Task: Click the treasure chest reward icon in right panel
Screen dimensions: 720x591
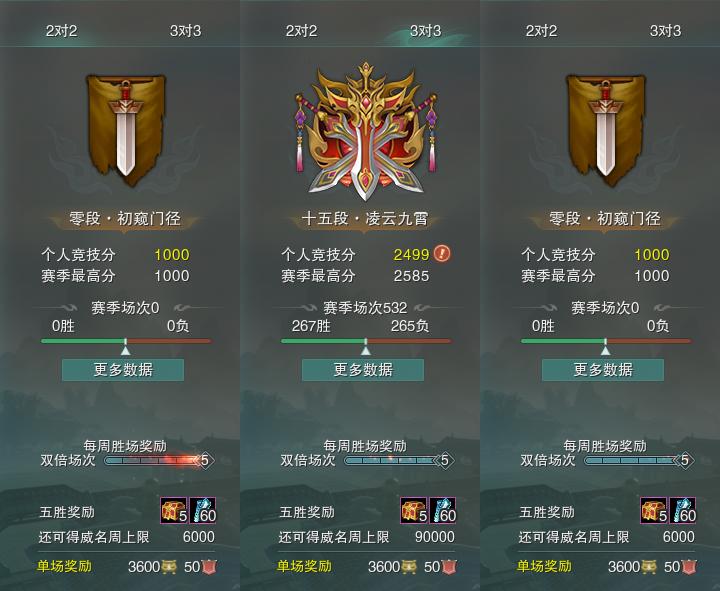Action: pyautogui.click(x=654, y=510)
